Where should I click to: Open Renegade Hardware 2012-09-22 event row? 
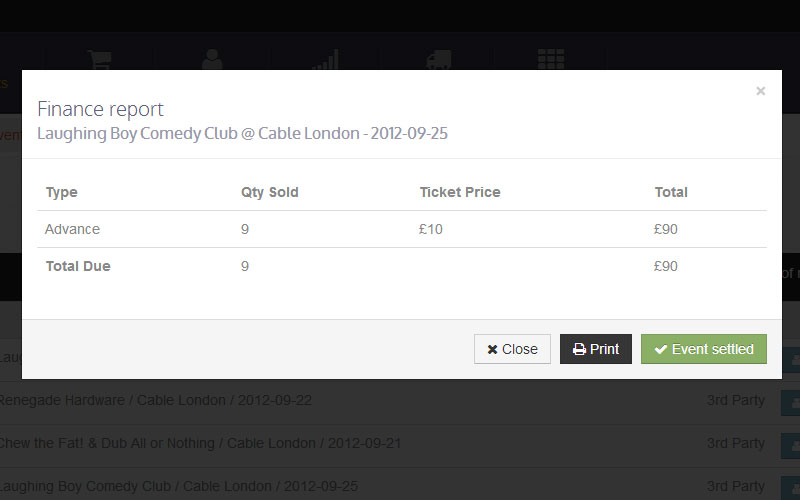(155, 401)
